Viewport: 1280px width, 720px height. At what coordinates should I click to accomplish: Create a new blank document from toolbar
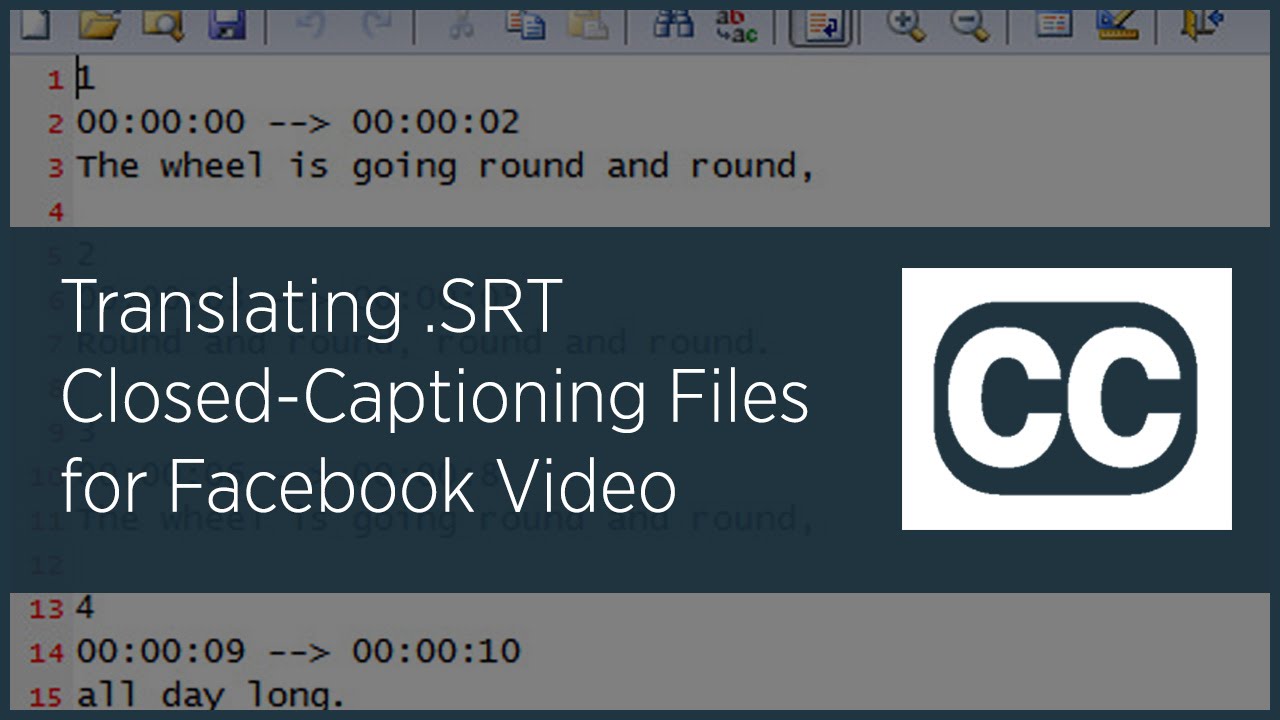coord(33,24)
